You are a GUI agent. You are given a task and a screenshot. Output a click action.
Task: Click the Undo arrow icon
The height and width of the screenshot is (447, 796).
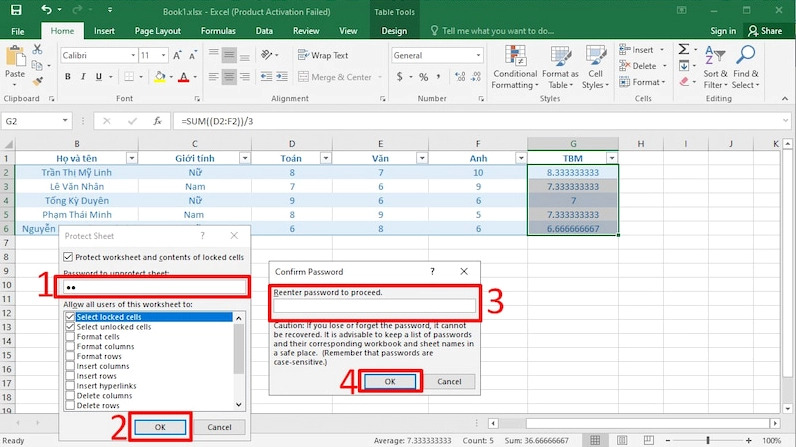point(46,10)
